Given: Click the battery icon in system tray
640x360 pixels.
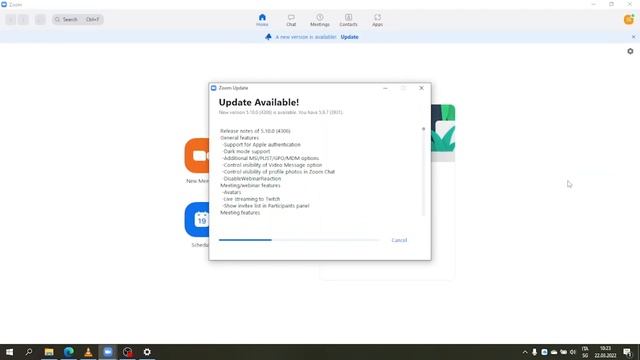Looking at the screenshot, I should click(x=563, y=352).
